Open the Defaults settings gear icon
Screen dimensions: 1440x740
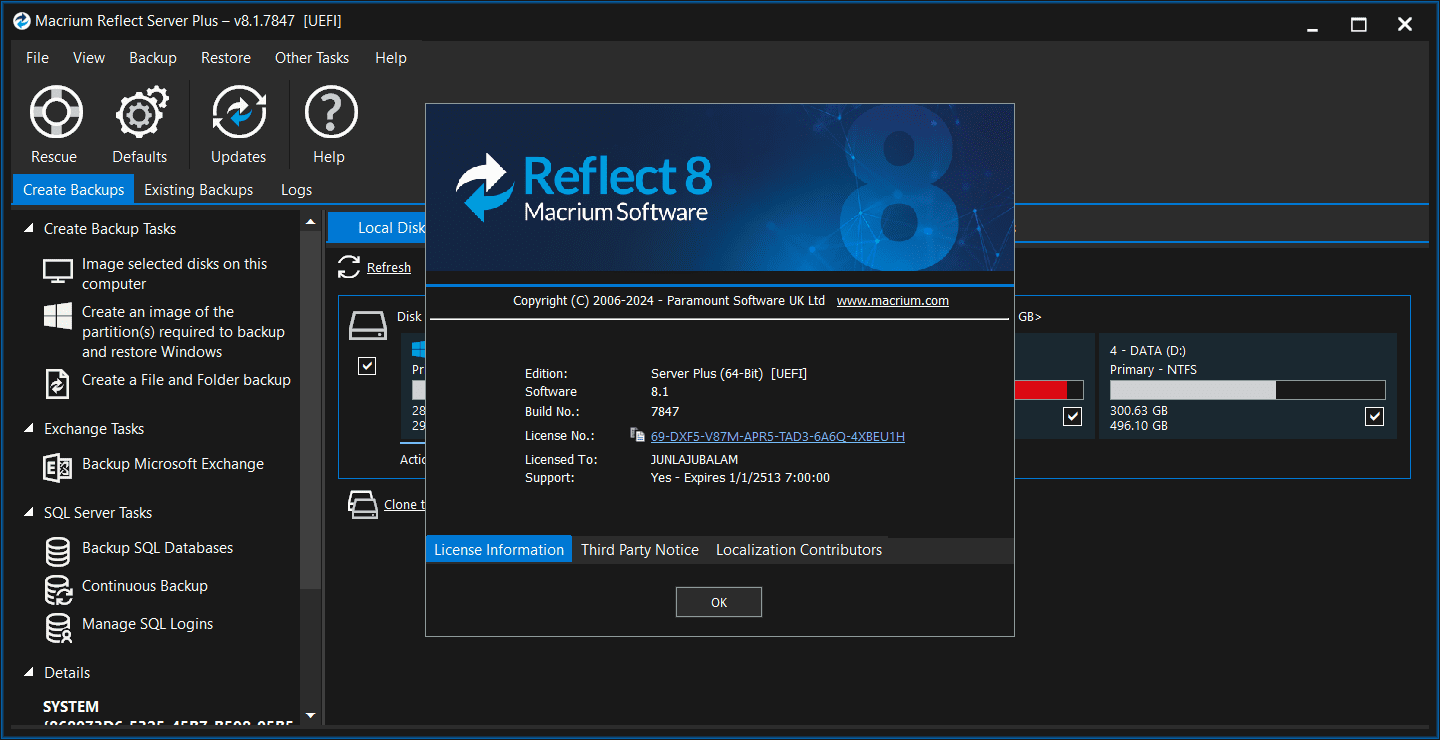140,112
